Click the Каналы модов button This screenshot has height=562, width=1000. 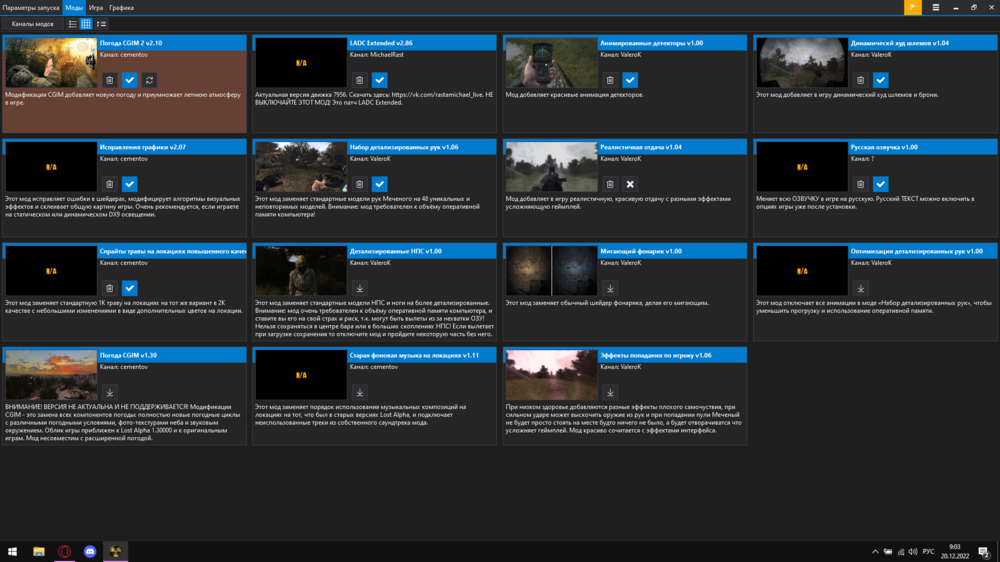[x=33, y=23]
